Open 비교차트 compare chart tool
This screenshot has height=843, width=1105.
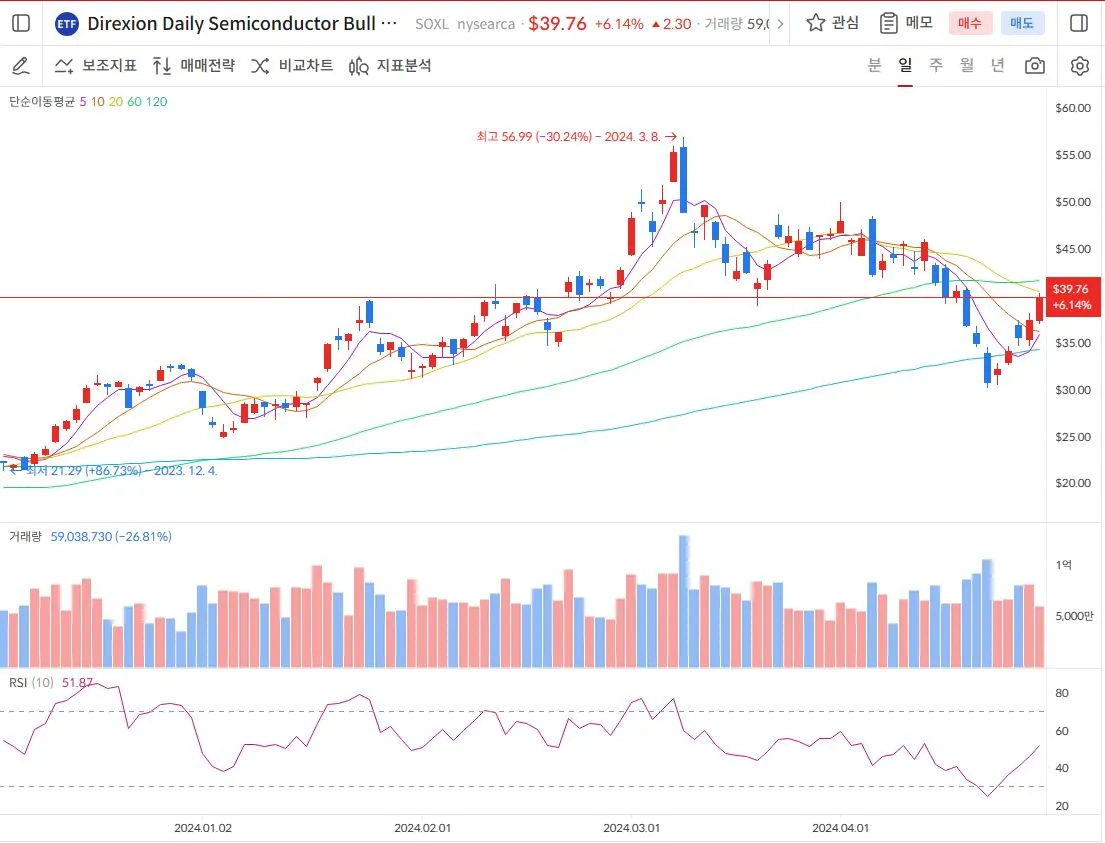[x=292, y=66]
